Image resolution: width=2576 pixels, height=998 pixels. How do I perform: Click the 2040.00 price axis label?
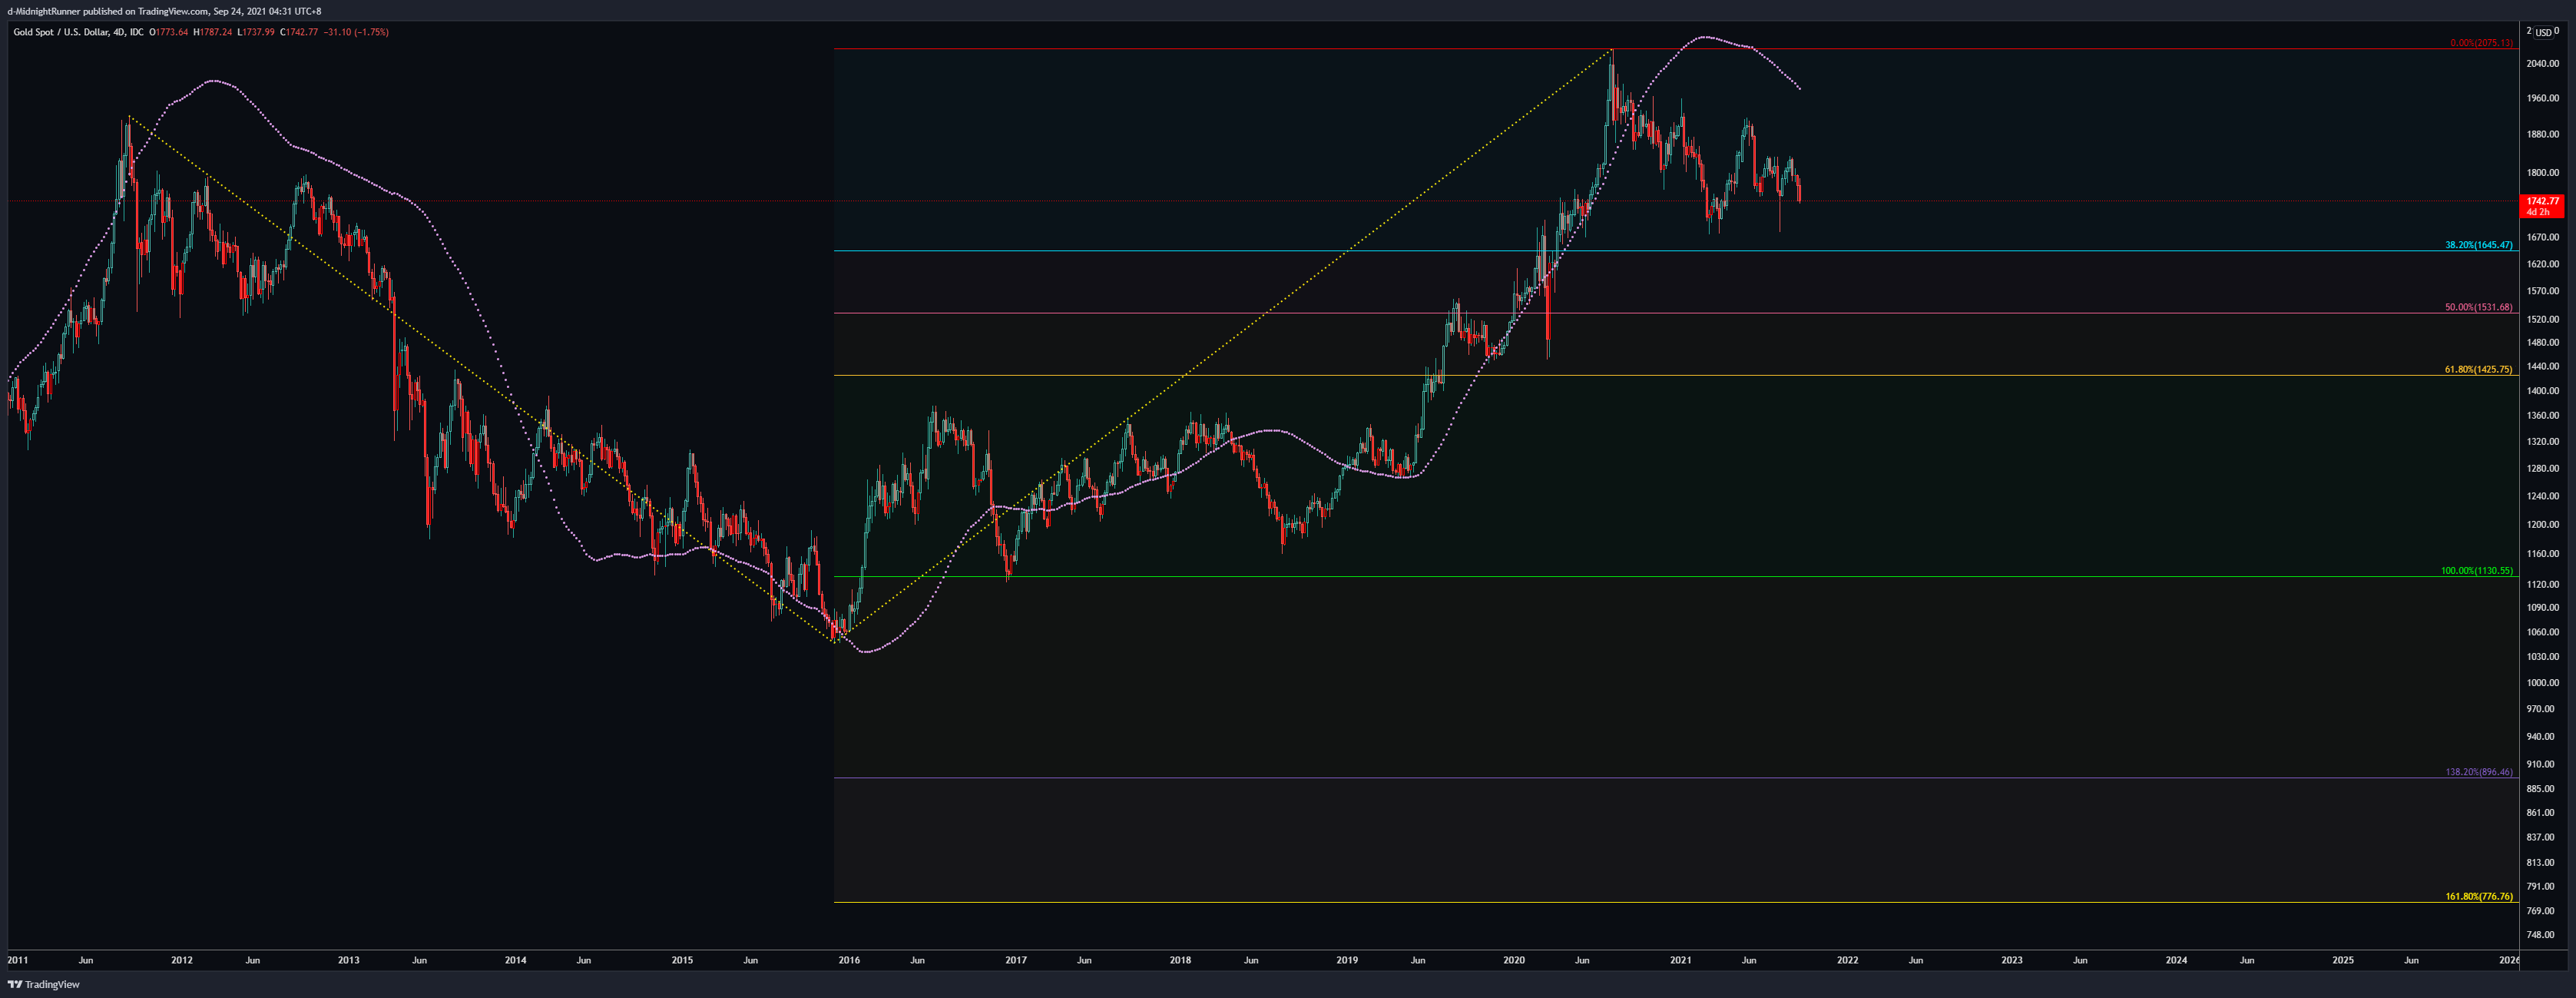click(2543, 63)
